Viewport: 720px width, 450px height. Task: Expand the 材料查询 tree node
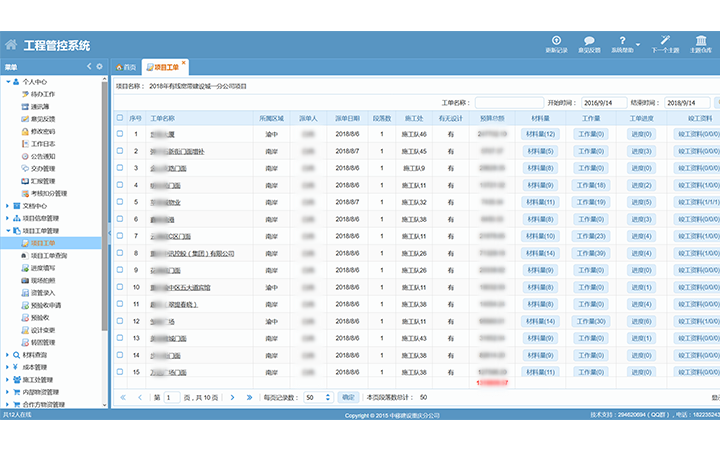[9, 355]
